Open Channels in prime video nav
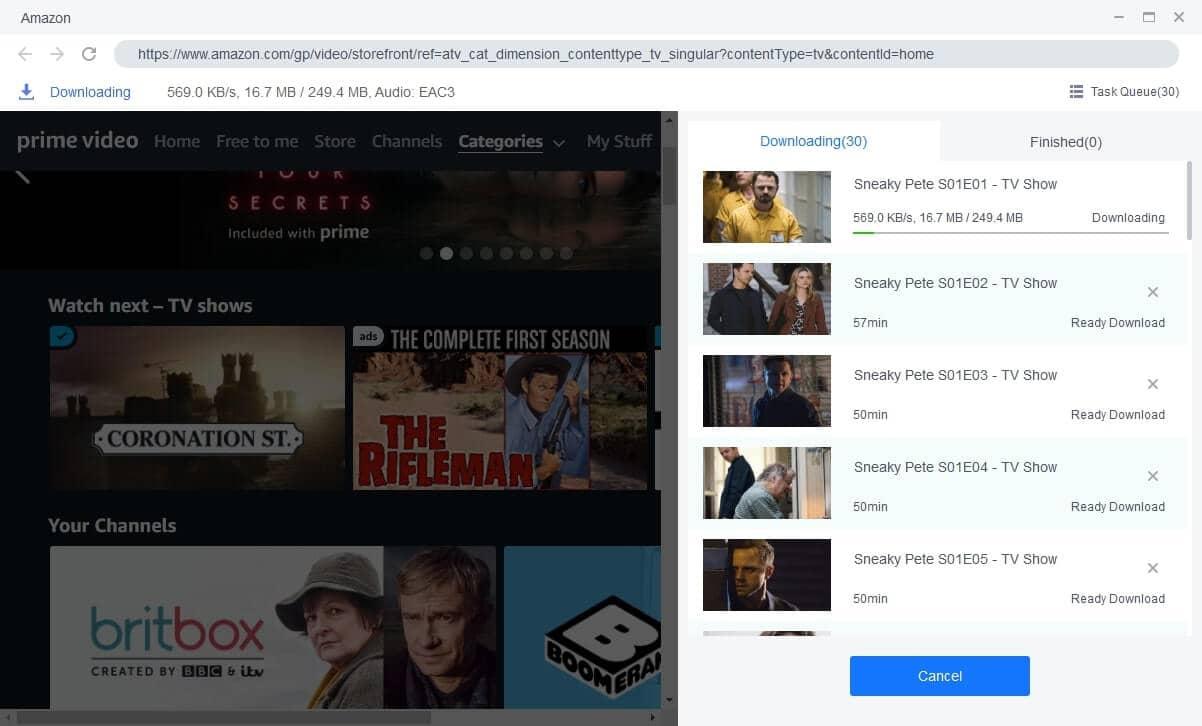The width and height of the screenshot is (1202, 726). point(407,141)
